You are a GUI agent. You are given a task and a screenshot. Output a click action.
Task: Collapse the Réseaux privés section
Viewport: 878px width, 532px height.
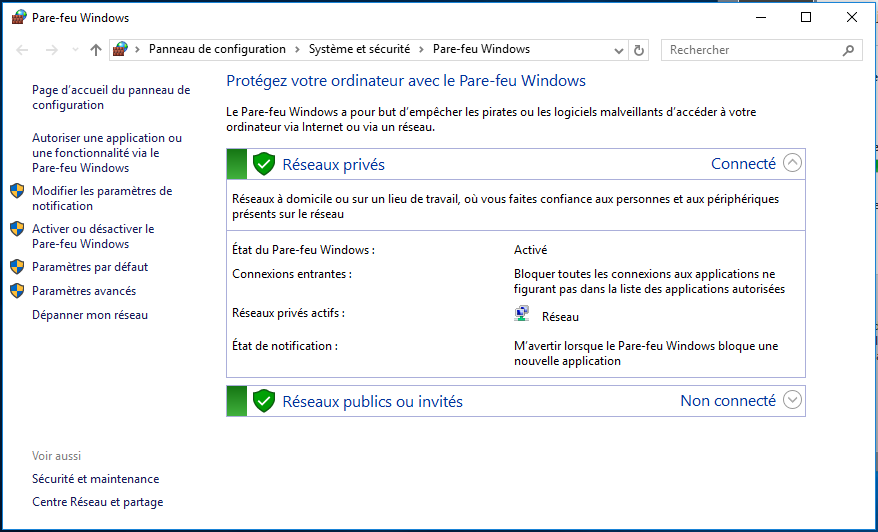click(x=792, y=163)
